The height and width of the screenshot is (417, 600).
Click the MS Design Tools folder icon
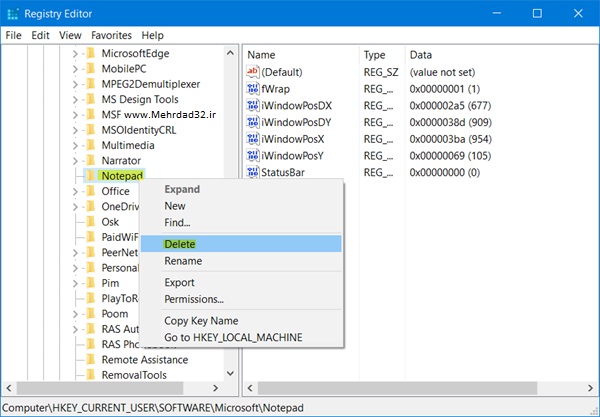[91, 99]
